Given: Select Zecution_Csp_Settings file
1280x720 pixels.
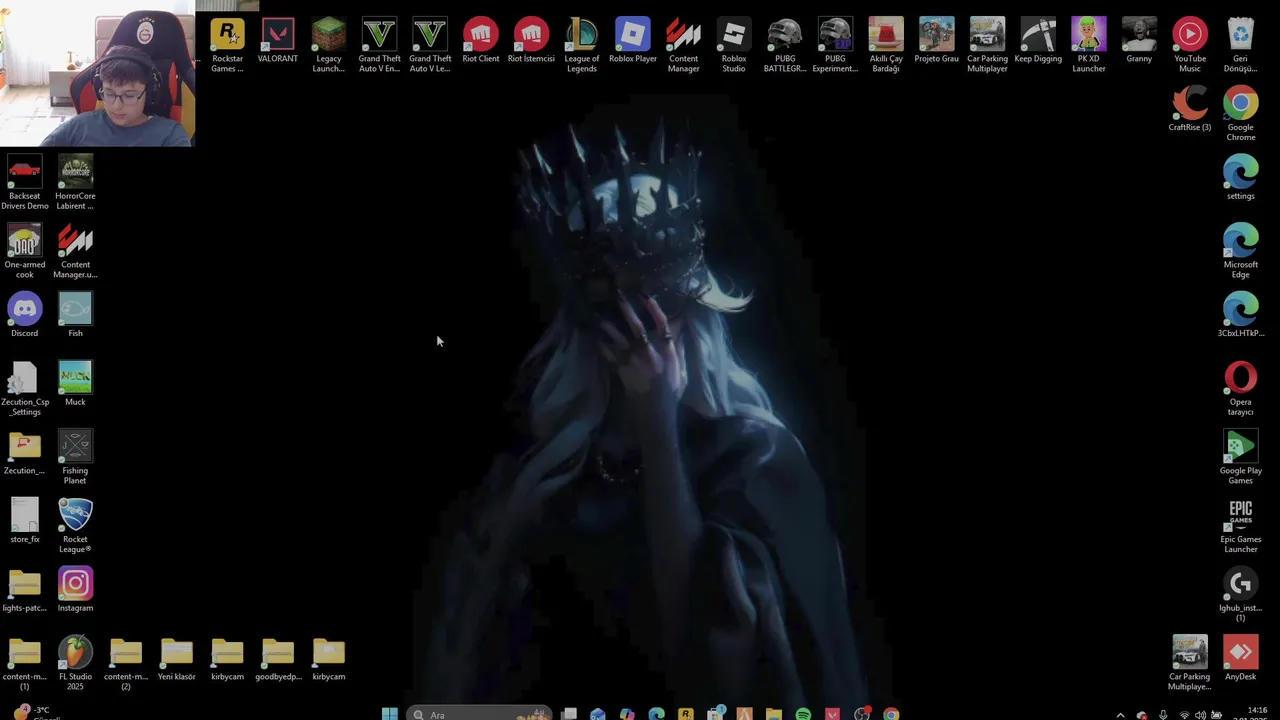Looking at the screenshot, I should point(25,388).
